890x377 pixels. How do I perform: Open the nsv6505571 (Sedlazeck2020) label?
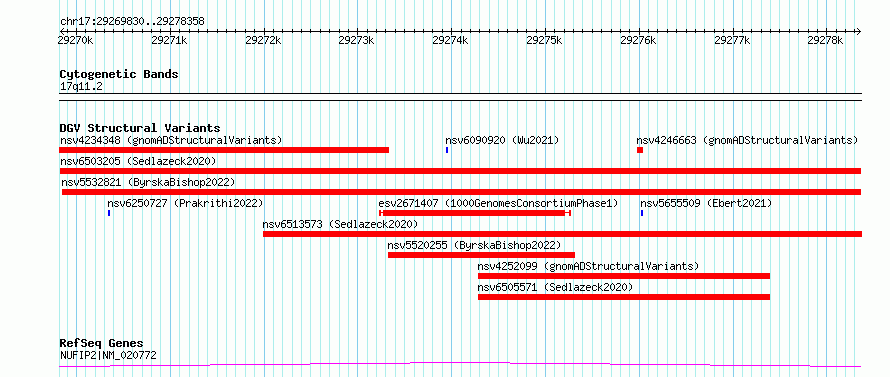click(x=555, y=287)
